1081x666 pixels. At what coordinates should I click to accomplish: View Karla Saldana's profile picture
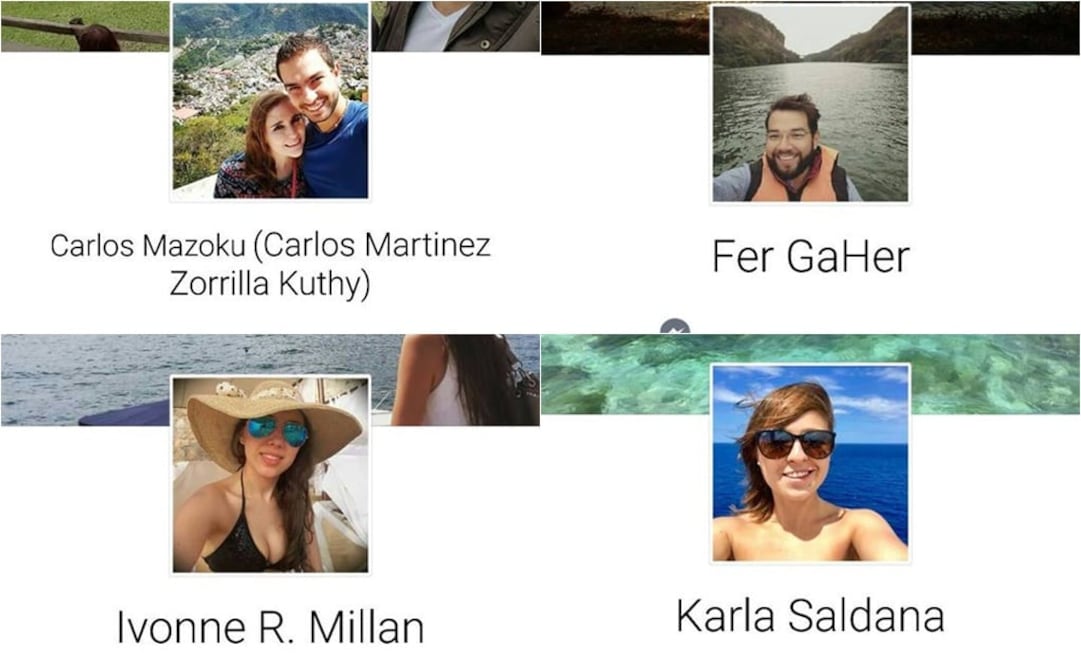coord(810,463)
